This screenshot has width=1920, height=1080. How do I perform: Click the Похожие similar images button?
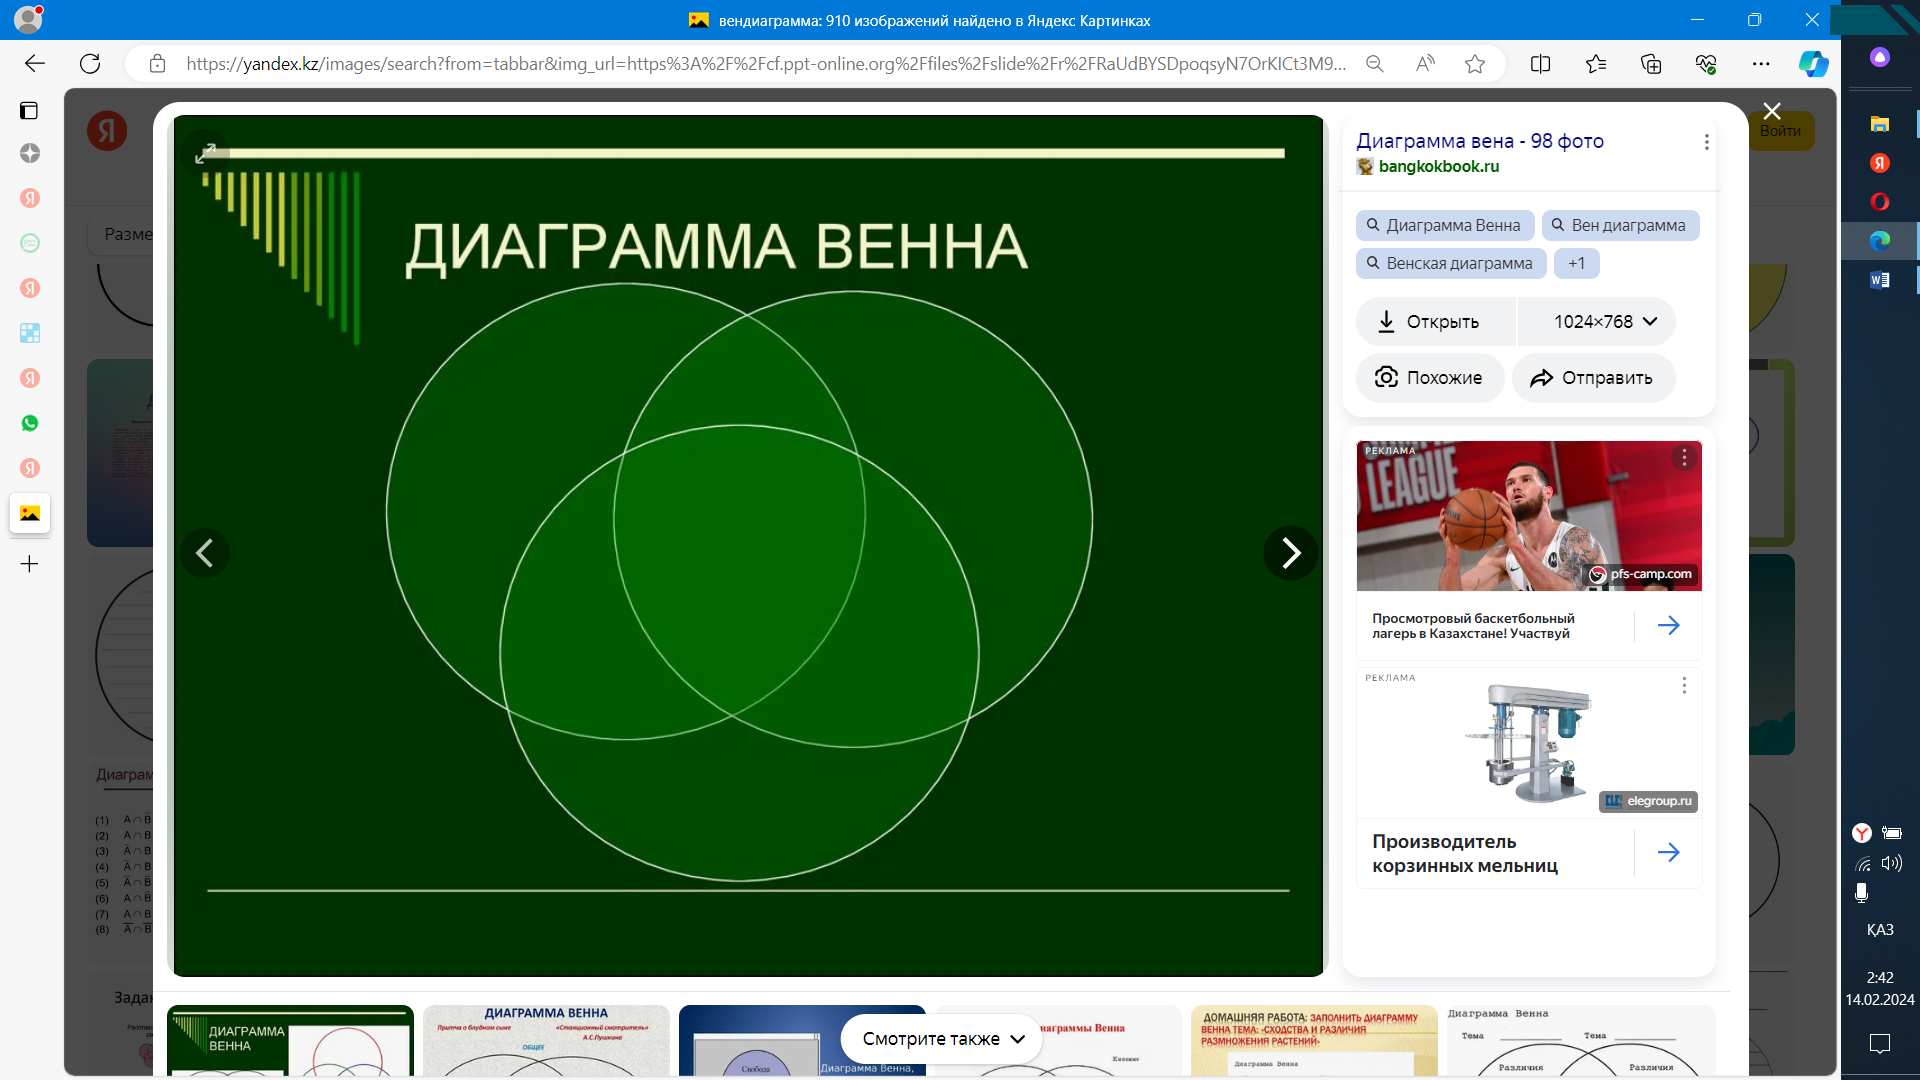tap(1430, 378)
